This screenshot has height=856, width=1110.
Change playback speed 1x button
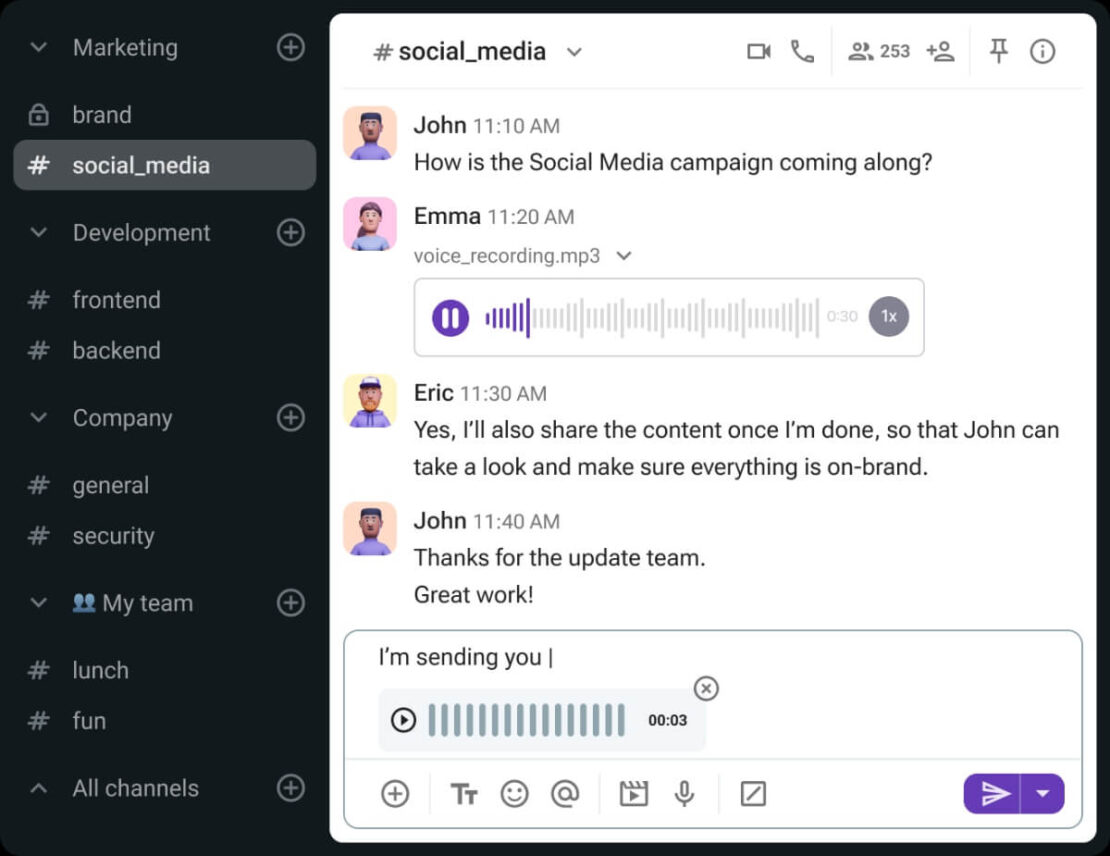[x=889, y=316]
